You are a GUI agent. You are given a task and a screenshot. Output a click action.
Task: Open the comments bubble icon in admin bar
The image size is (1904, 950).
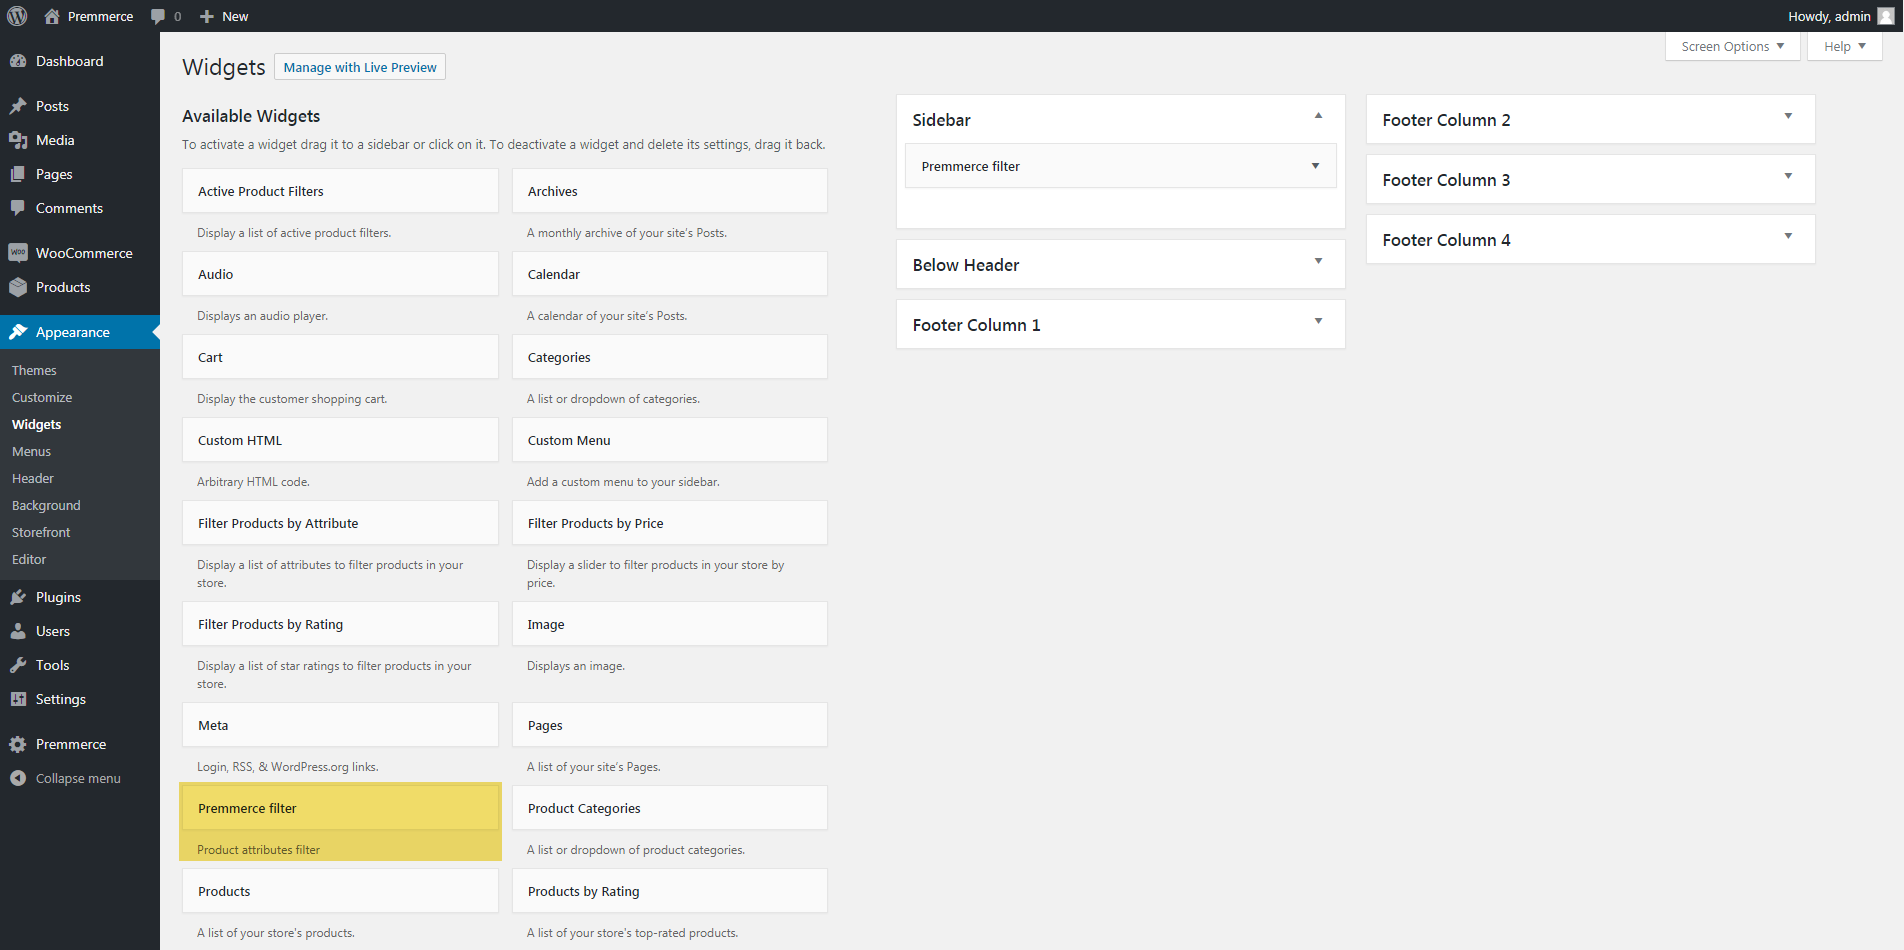click(158, 16)
